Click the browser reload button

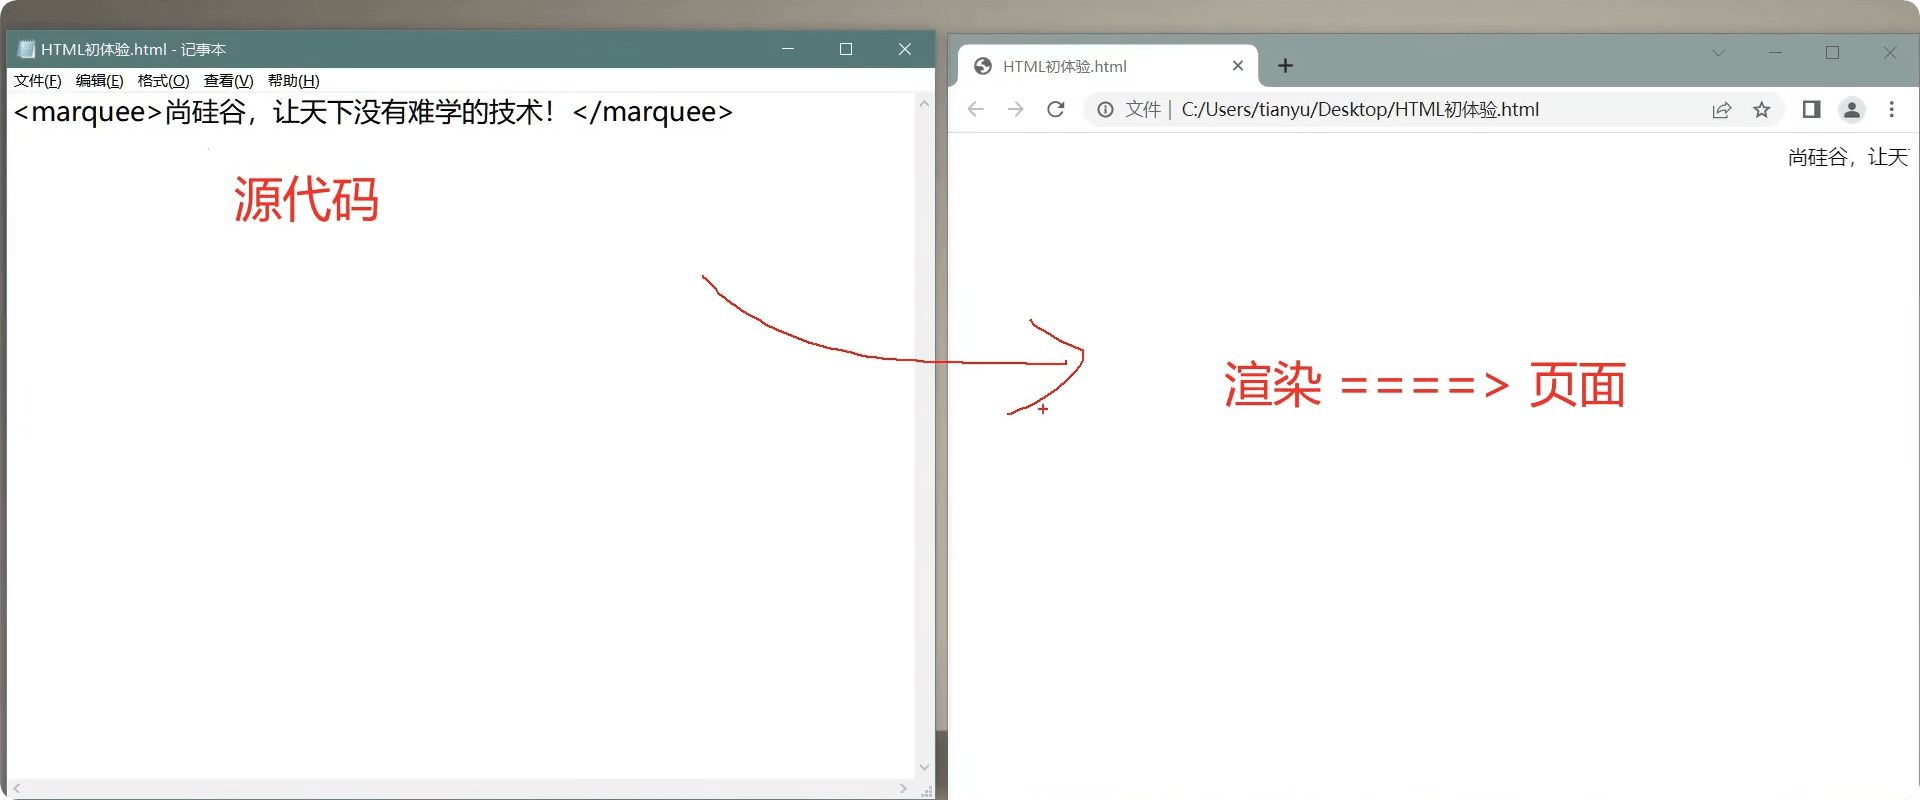1055,110
